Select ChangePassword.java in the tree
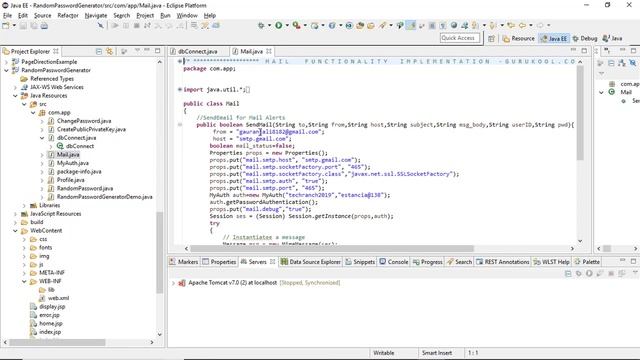640x360 pixels. pyautogui.click(x=84, y=121)
